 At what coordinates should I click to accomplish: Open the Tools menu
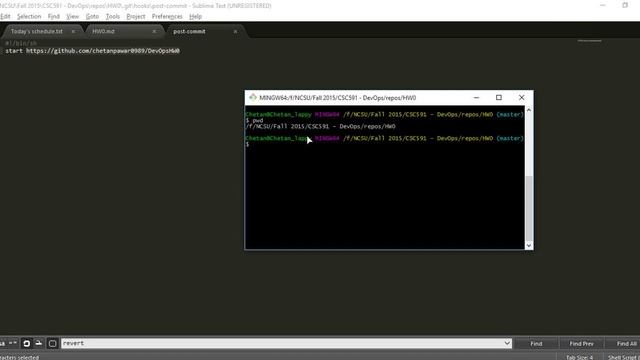point(113,16)
